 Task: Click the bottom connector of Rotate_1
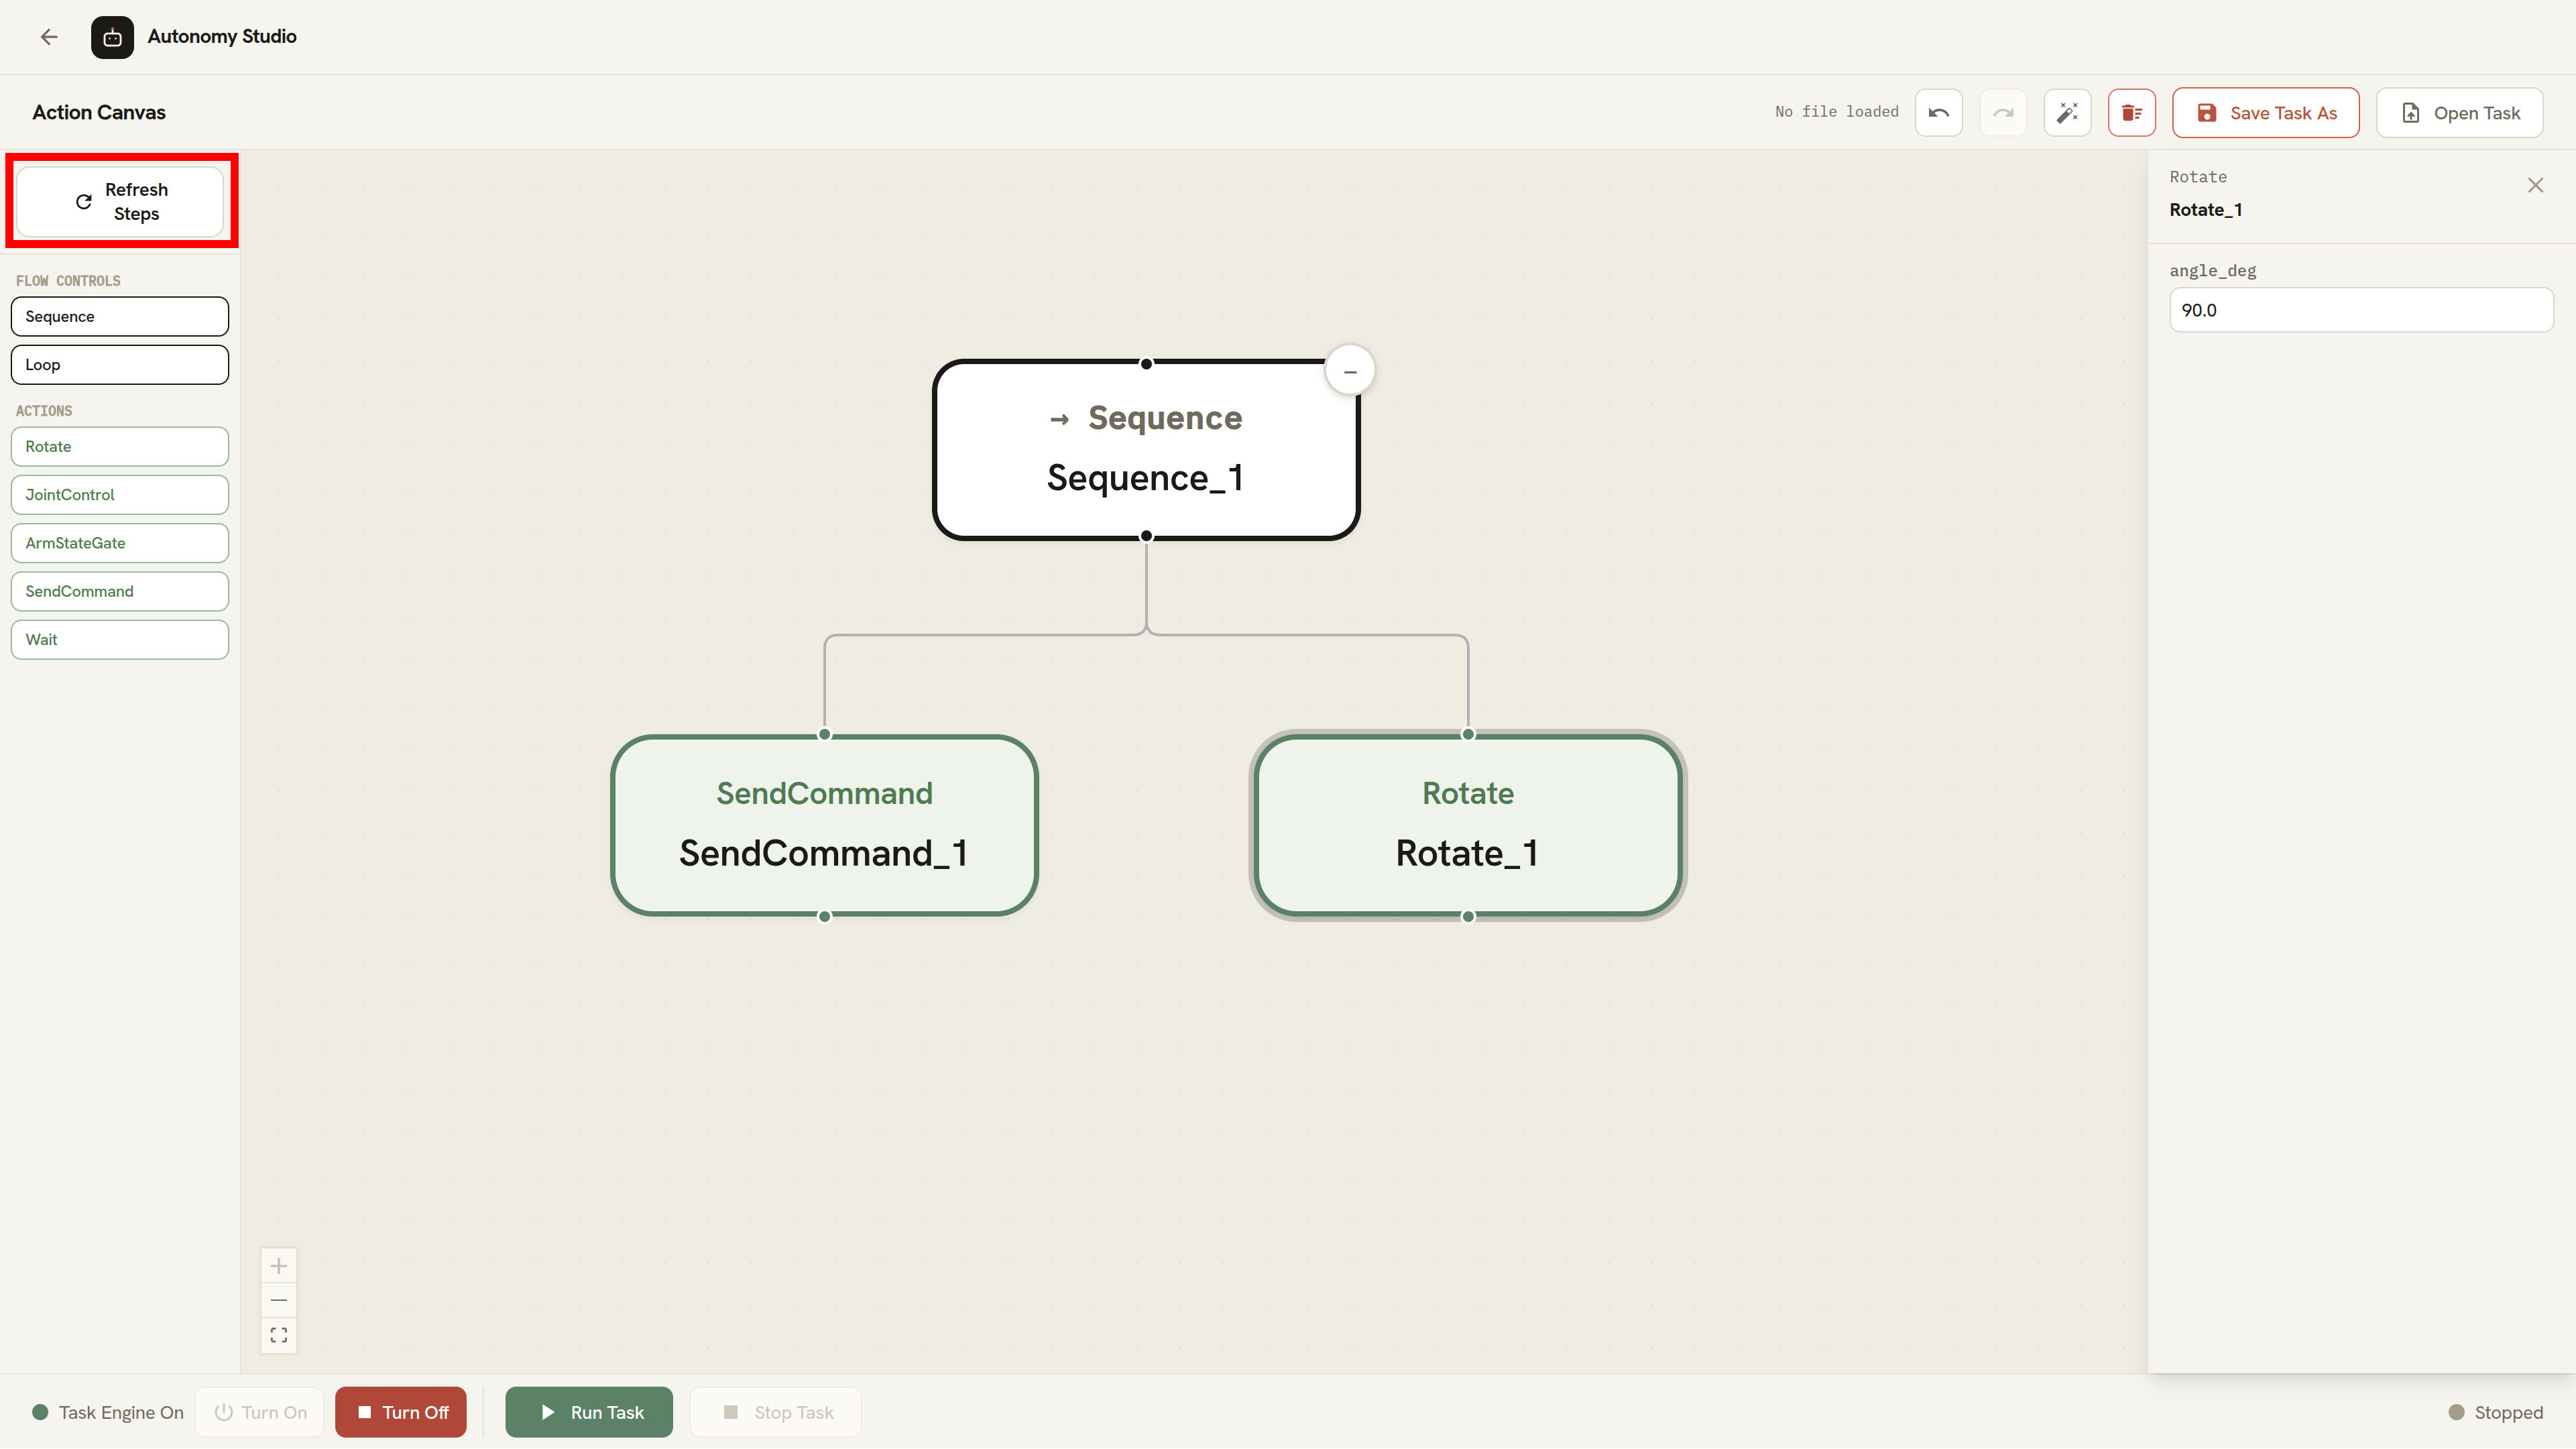click(1468, 916)
